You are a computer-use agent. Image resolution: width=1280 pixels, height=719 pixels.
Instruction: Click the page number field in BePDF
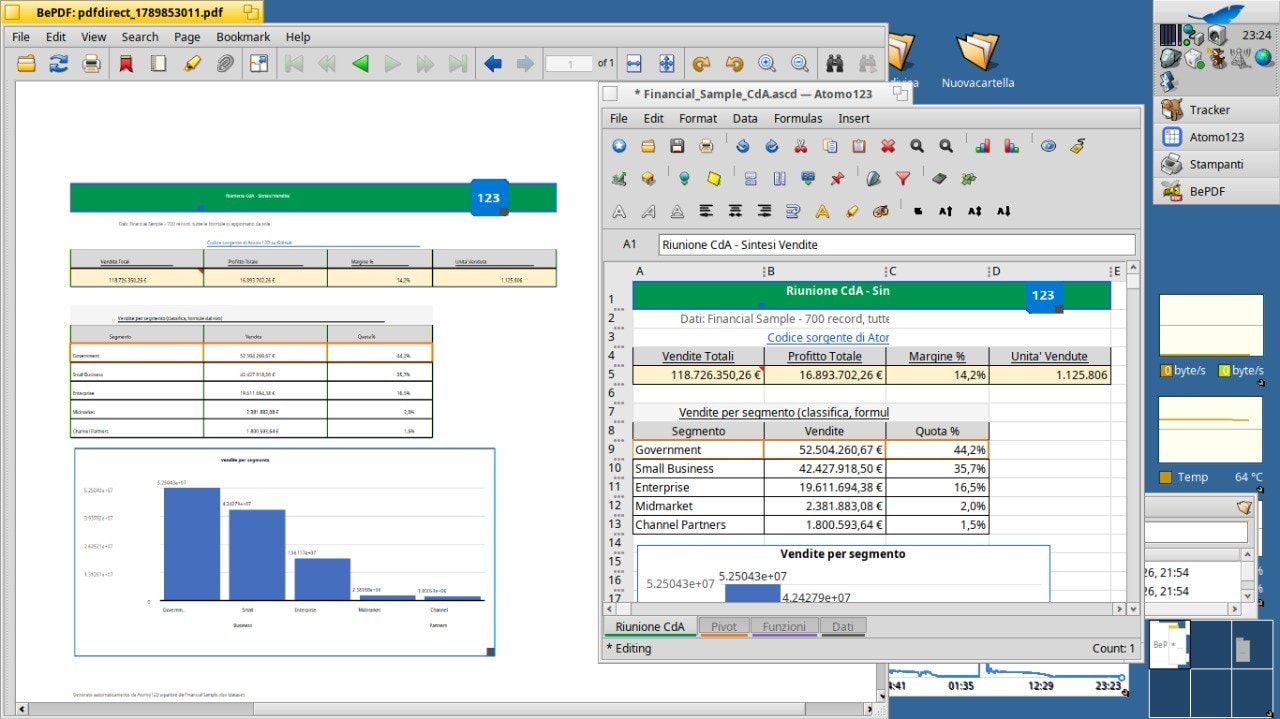coord(569,64)
